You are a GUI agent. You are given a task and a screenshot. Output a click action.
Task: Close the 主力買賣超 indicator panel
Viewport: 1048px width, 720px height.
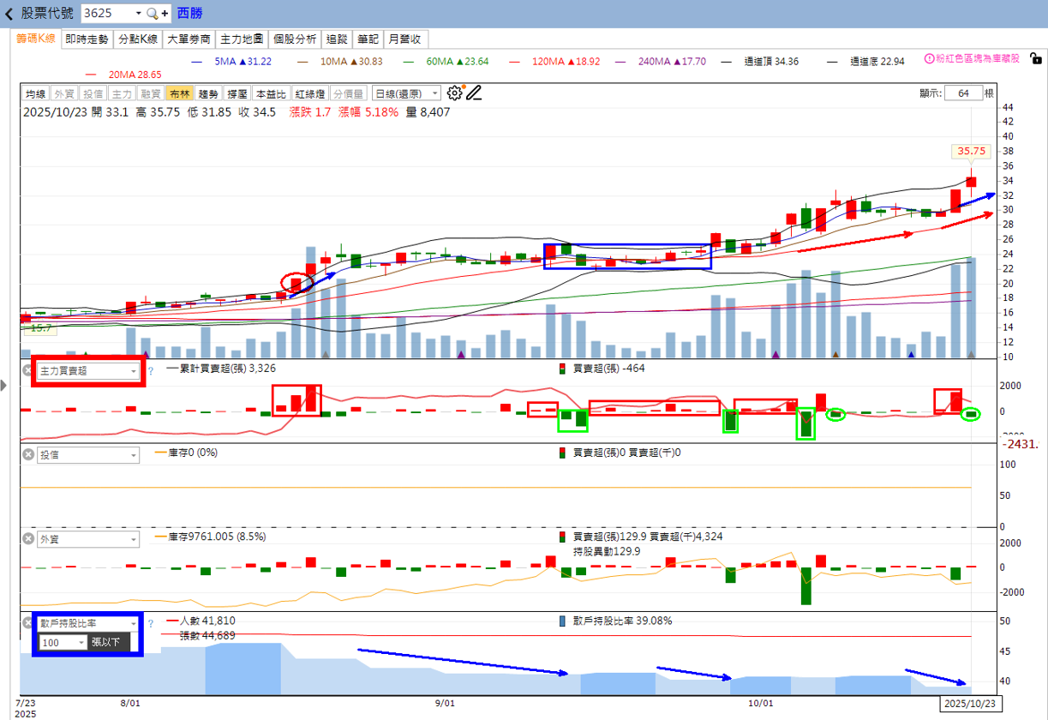point(28,370)
